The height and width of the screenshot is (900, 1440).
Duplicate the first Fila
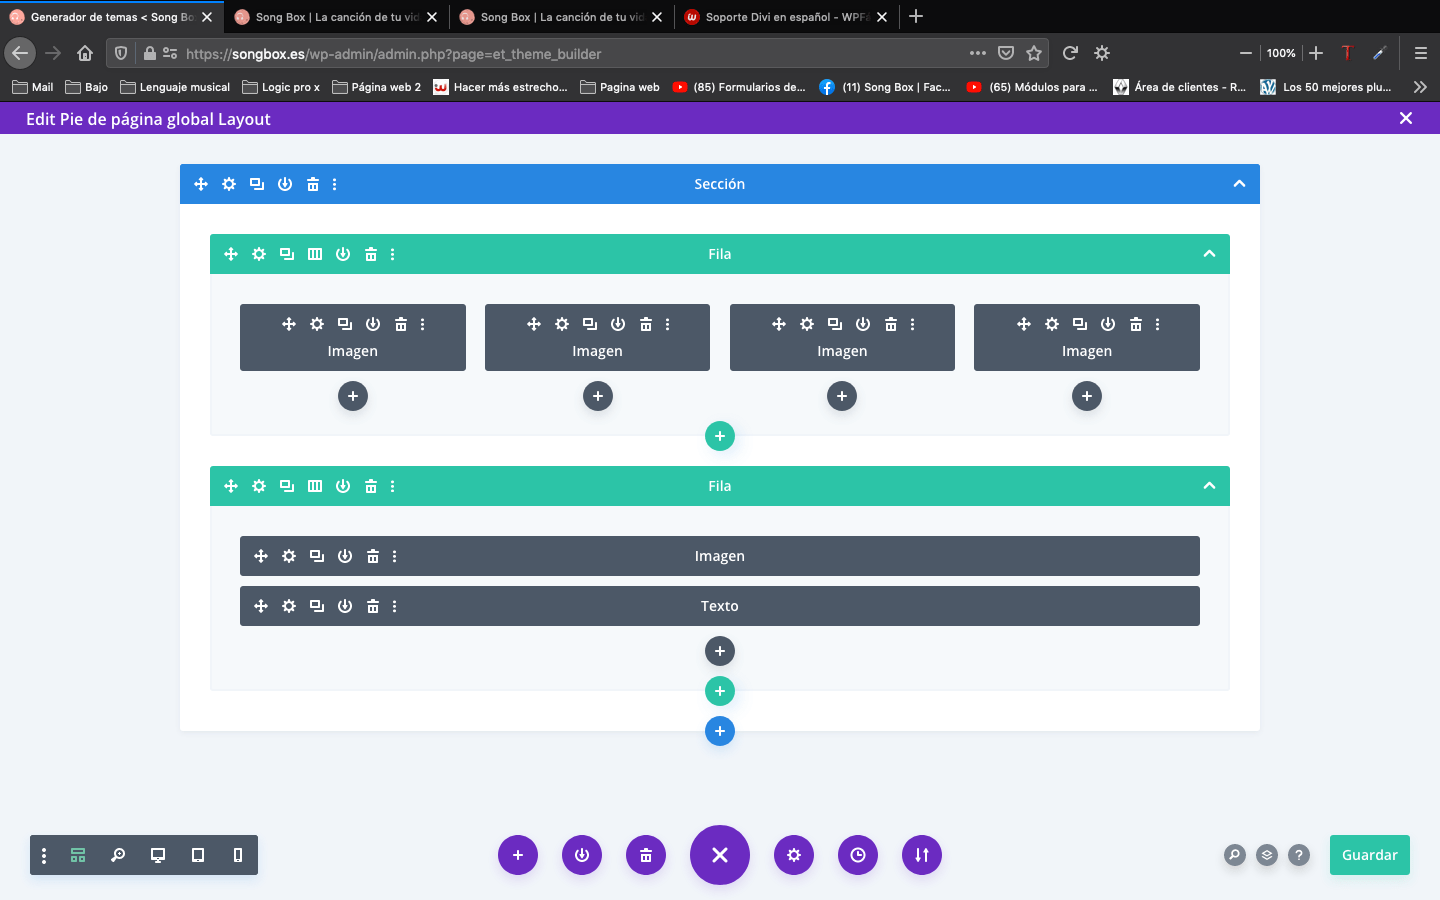tap(287, 254)
